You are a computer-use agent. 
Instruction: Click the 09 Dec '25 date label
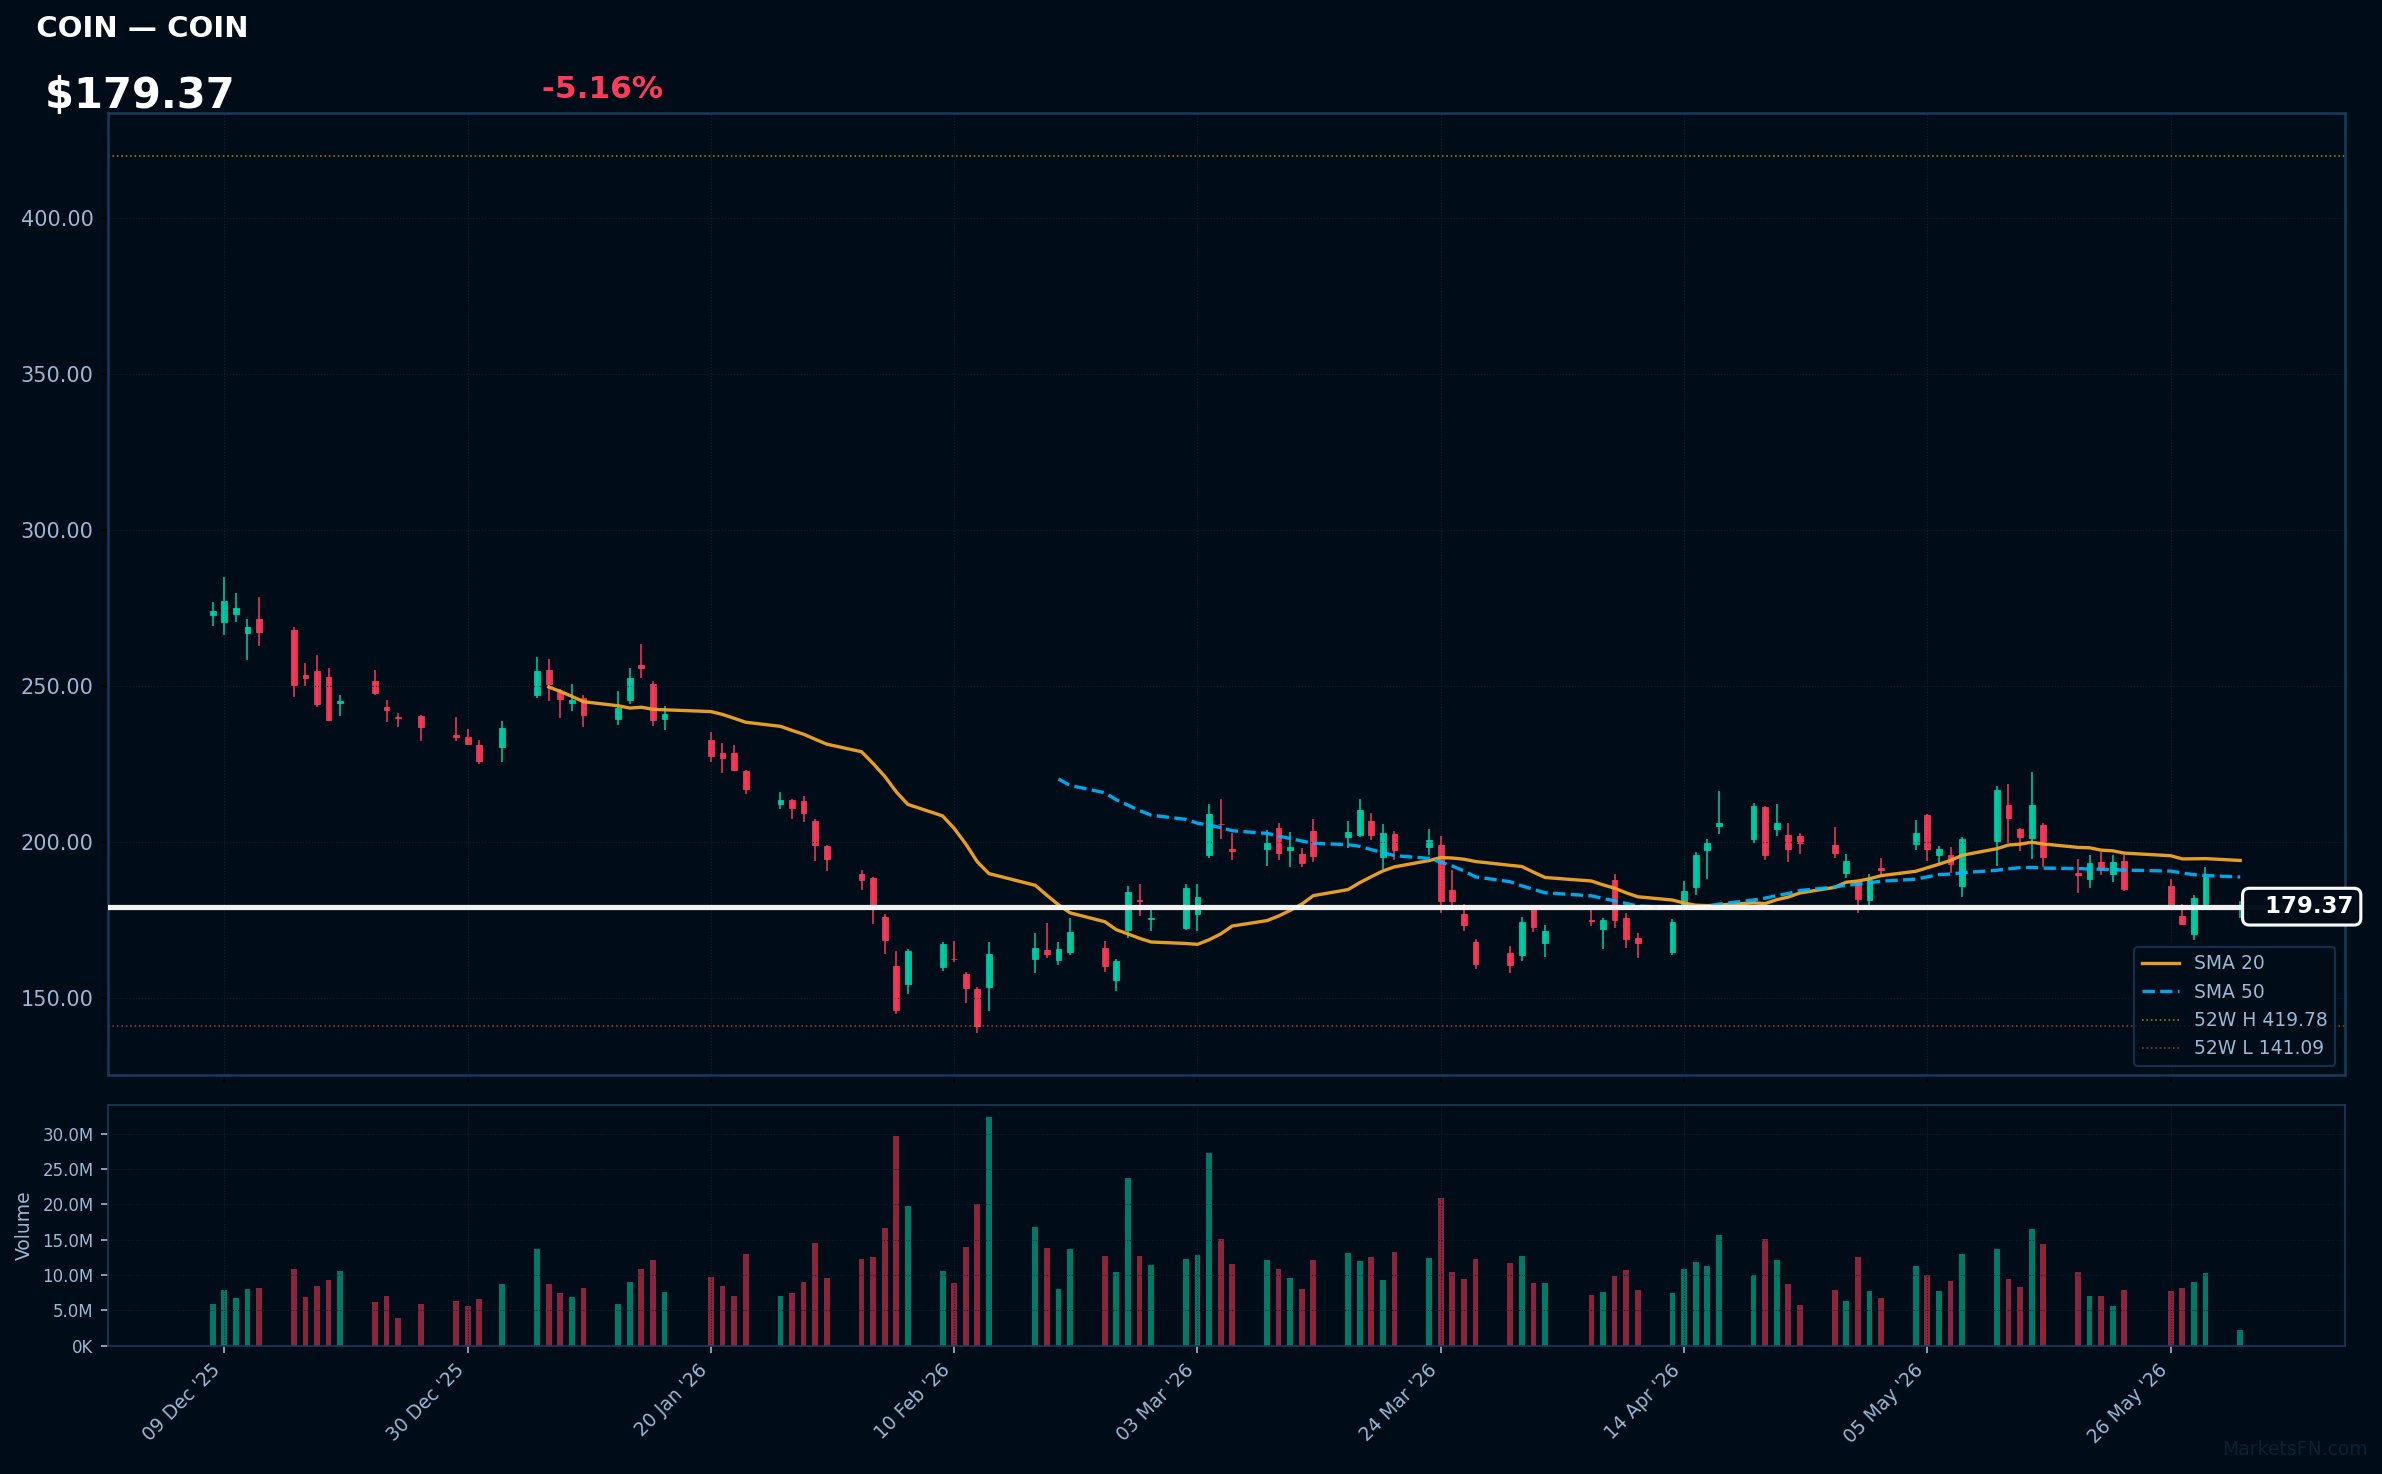(x=181, y=1402)
